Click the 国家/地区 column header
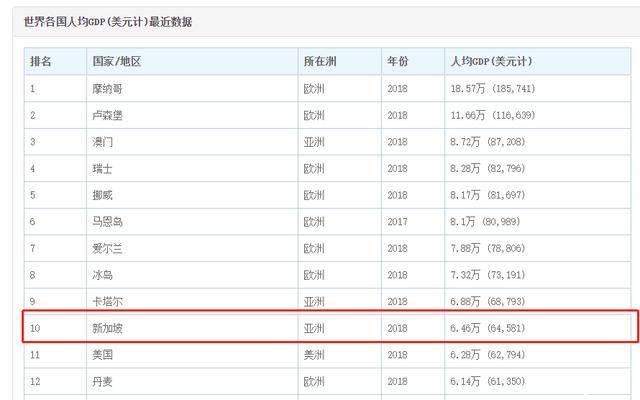The width and height of the screenshot is (640, 400). tap(116, 62)
